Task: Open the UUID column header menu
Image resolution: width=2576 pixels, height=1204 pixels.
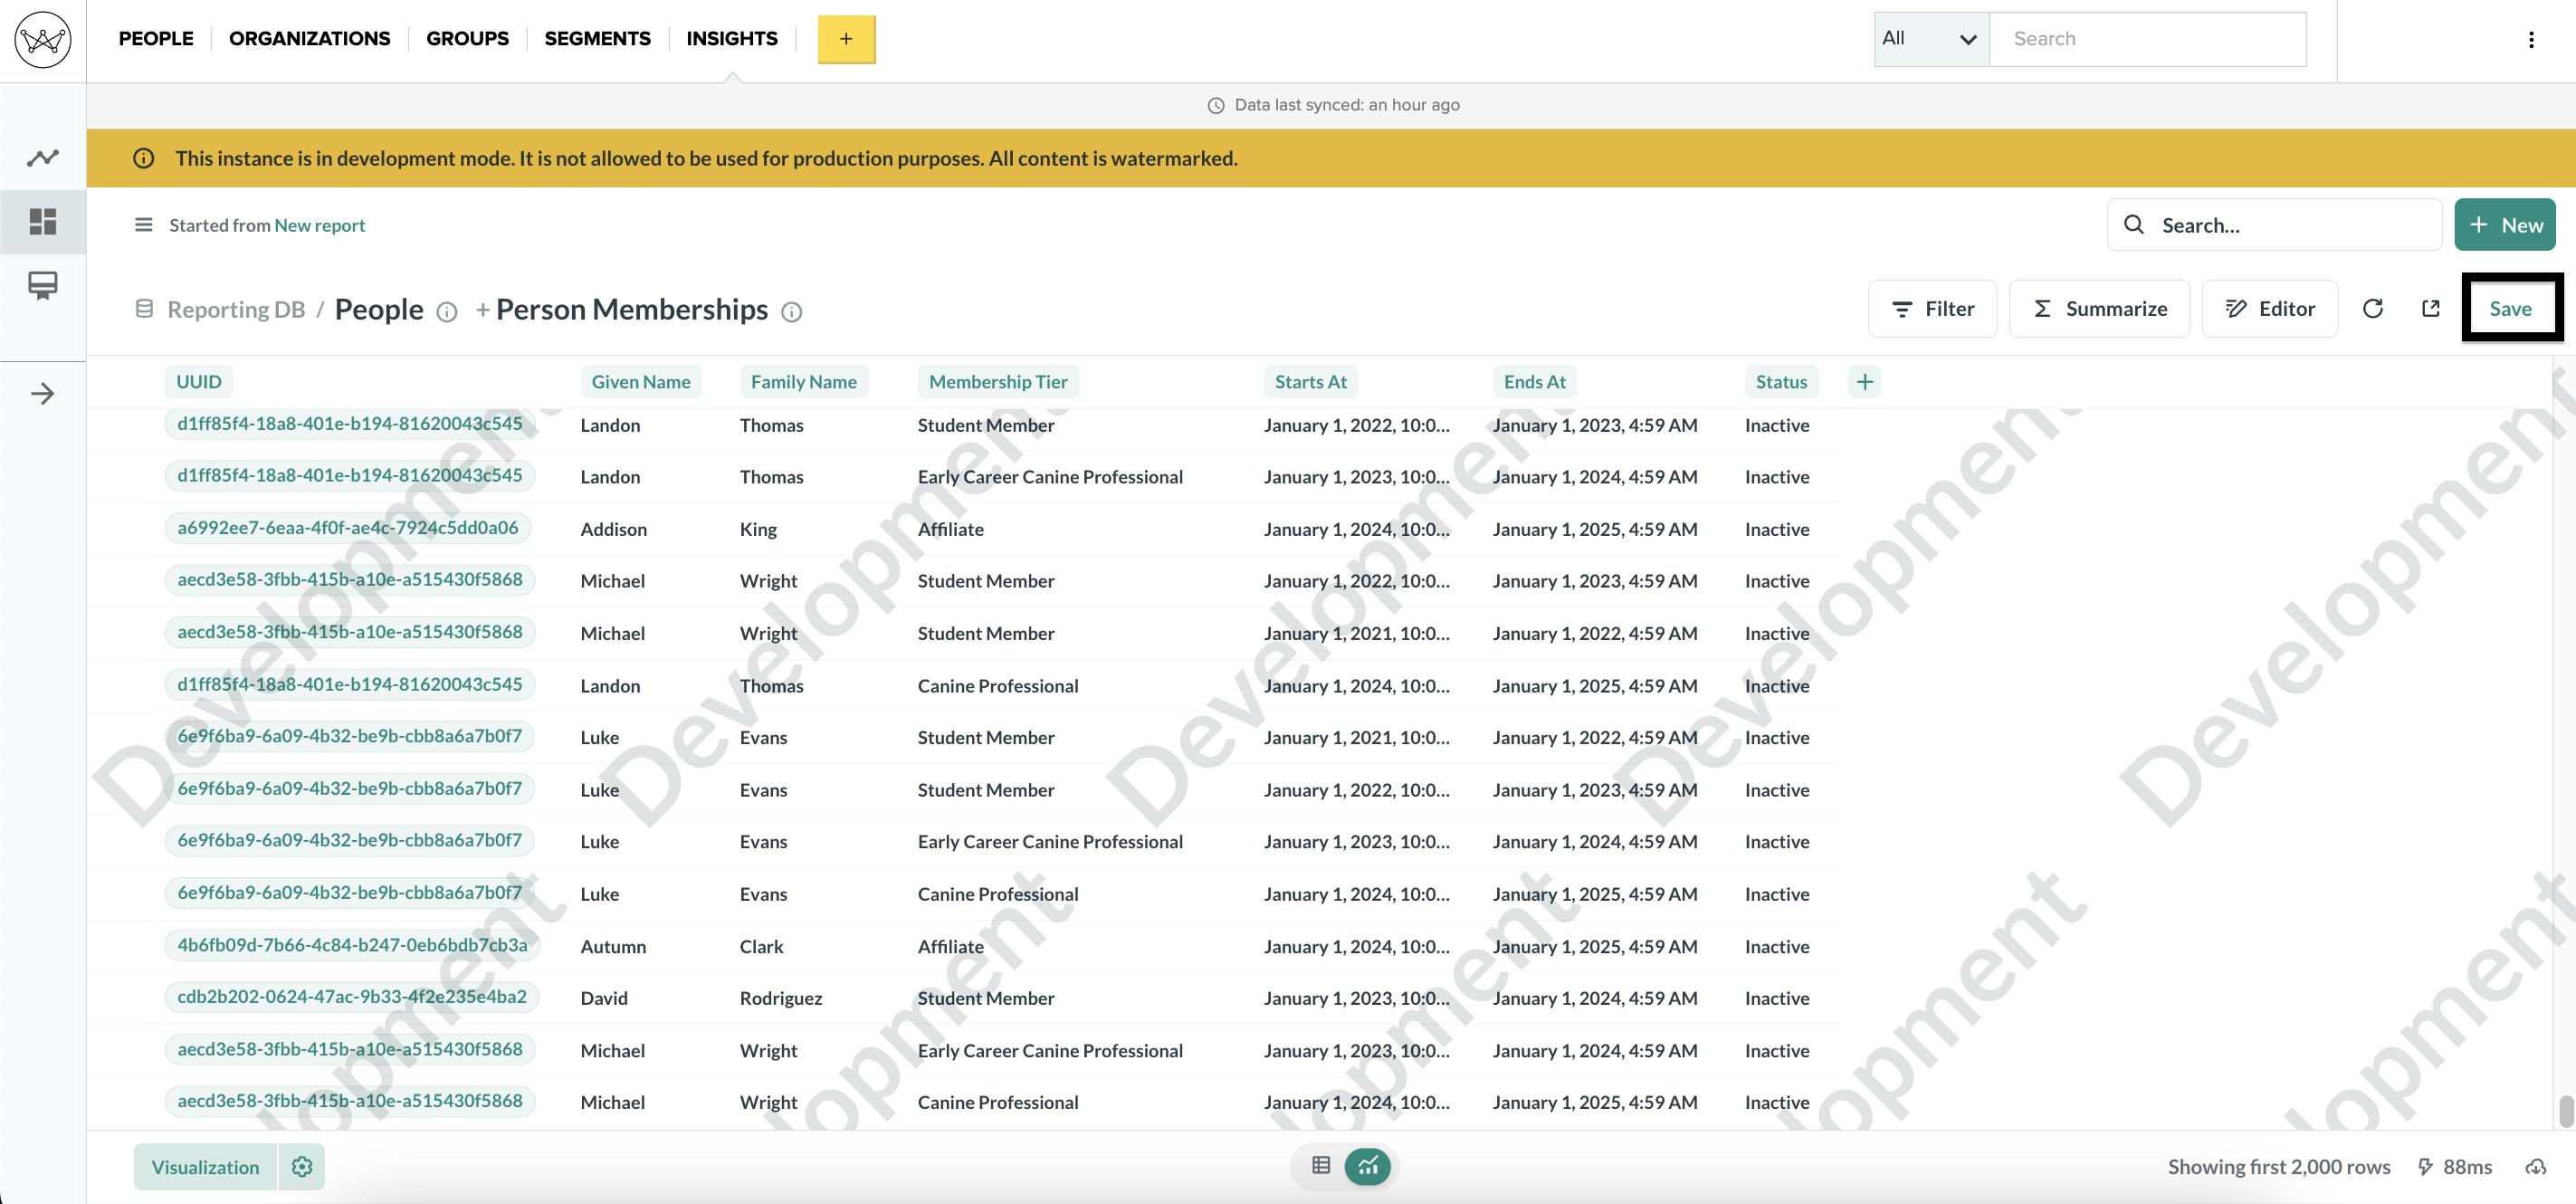Action: coord(199,382)
